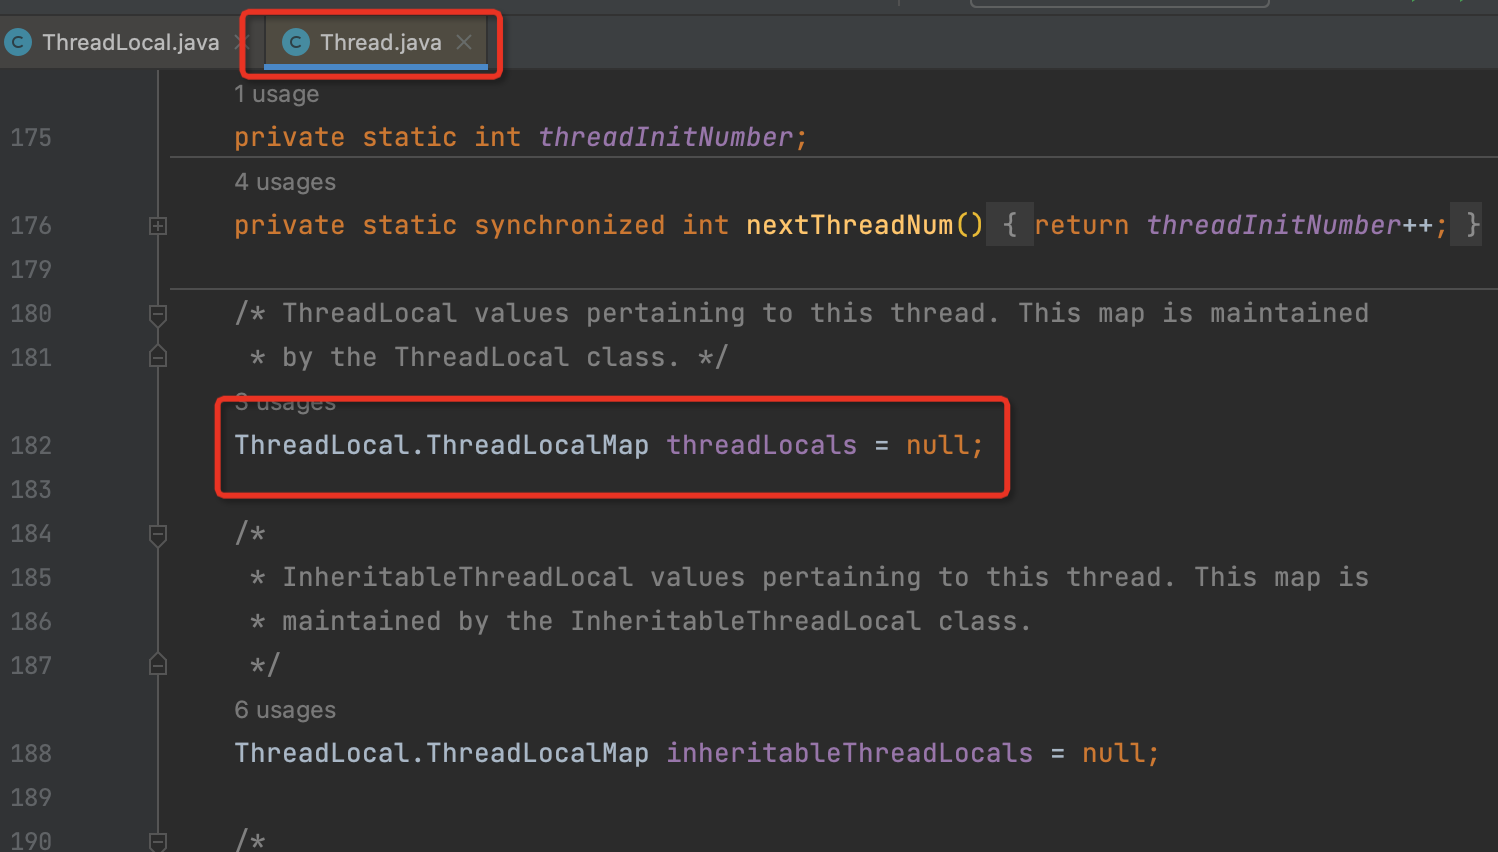This screenshot has width=1498, height=852.
Task: Collapse the block comment starting at line 184
Action: coord(158,535)
